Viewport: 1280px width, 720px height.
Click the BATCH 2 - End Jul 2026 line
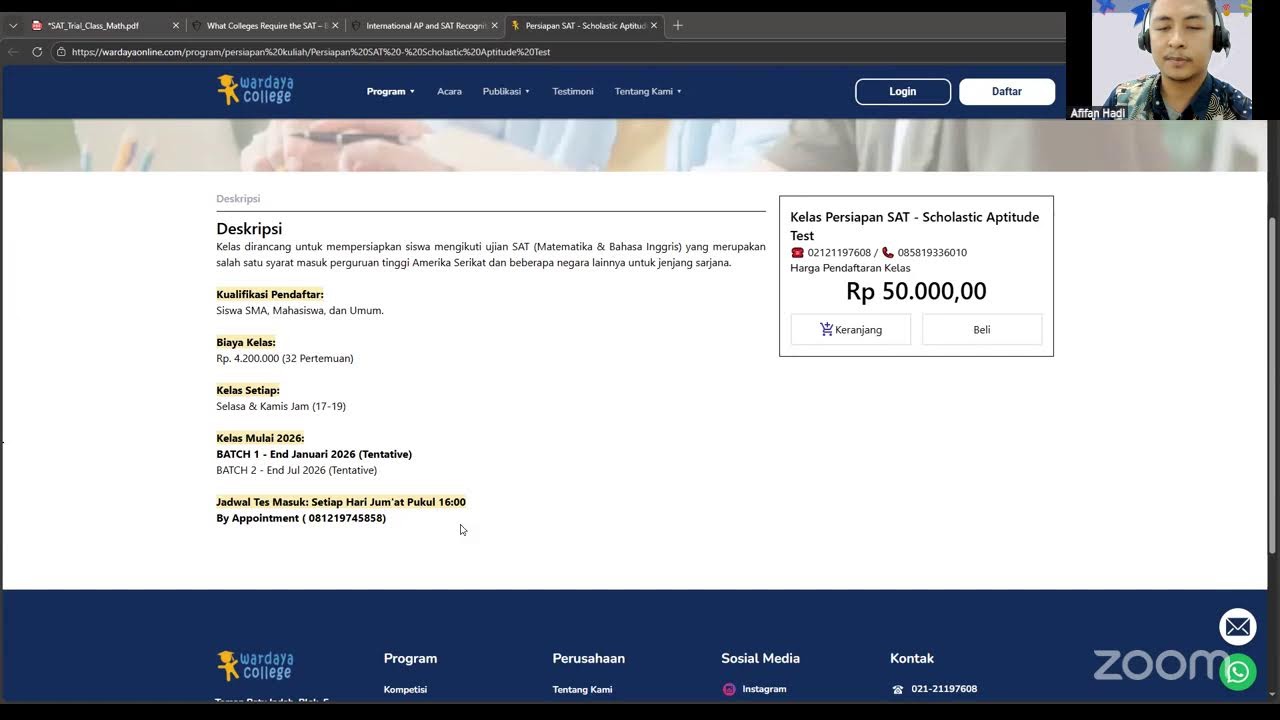click(x=297, y=470)
